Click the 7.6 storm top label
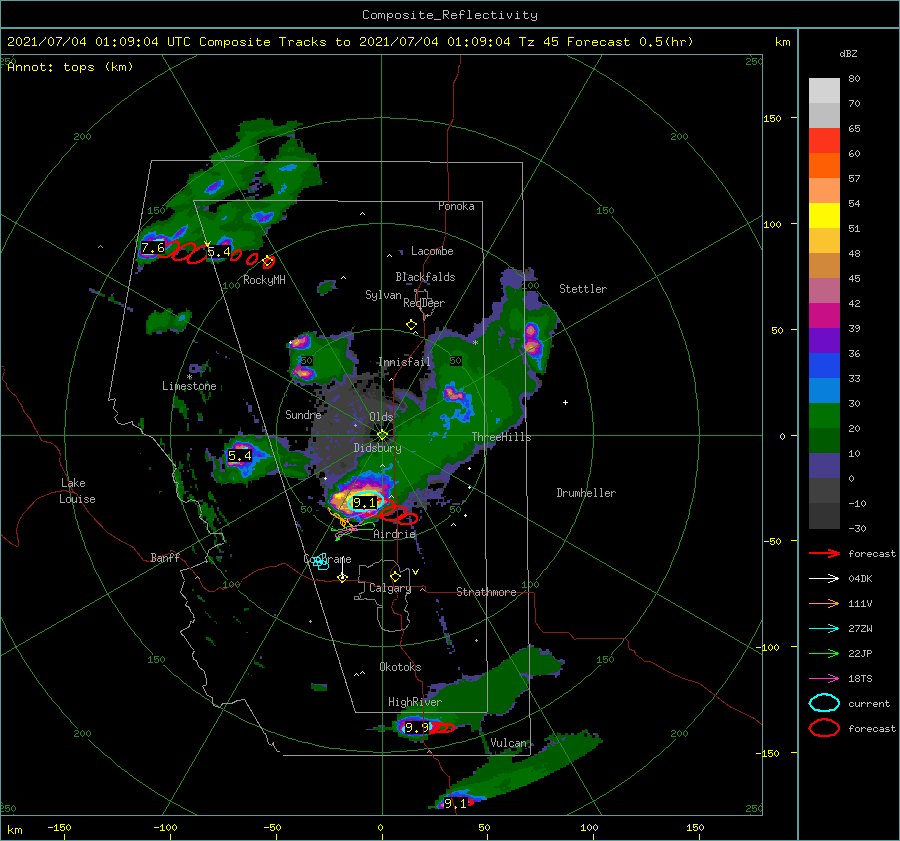Viewport: 900px width, 841px height. [153, 248]
